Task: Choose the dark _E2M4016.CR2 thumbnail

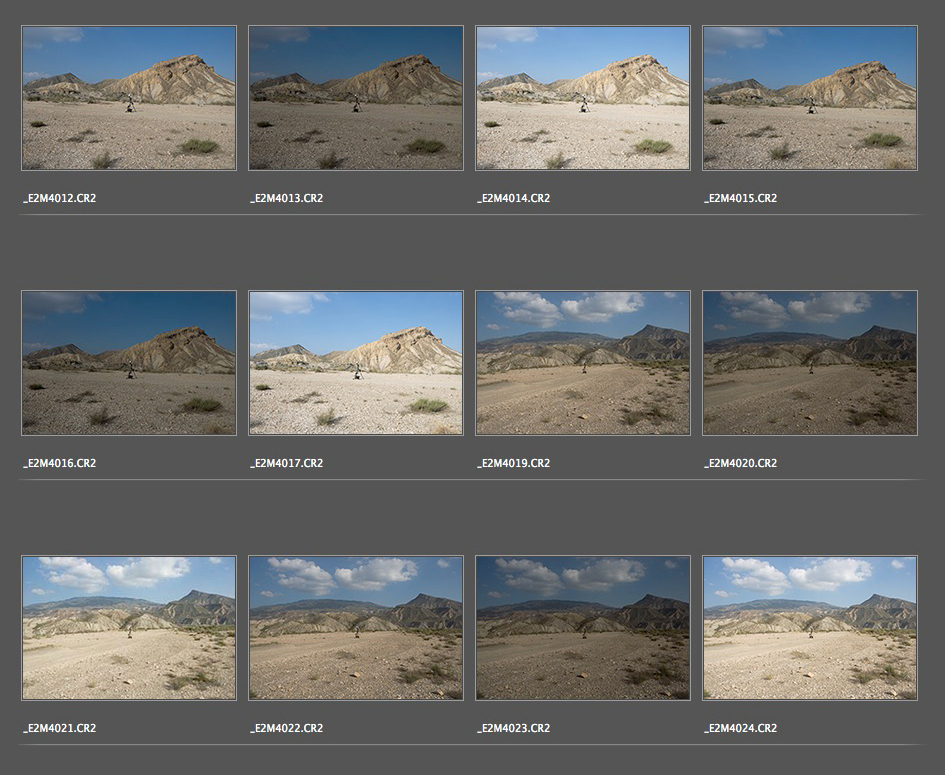Action: click(x=129, y=363)
